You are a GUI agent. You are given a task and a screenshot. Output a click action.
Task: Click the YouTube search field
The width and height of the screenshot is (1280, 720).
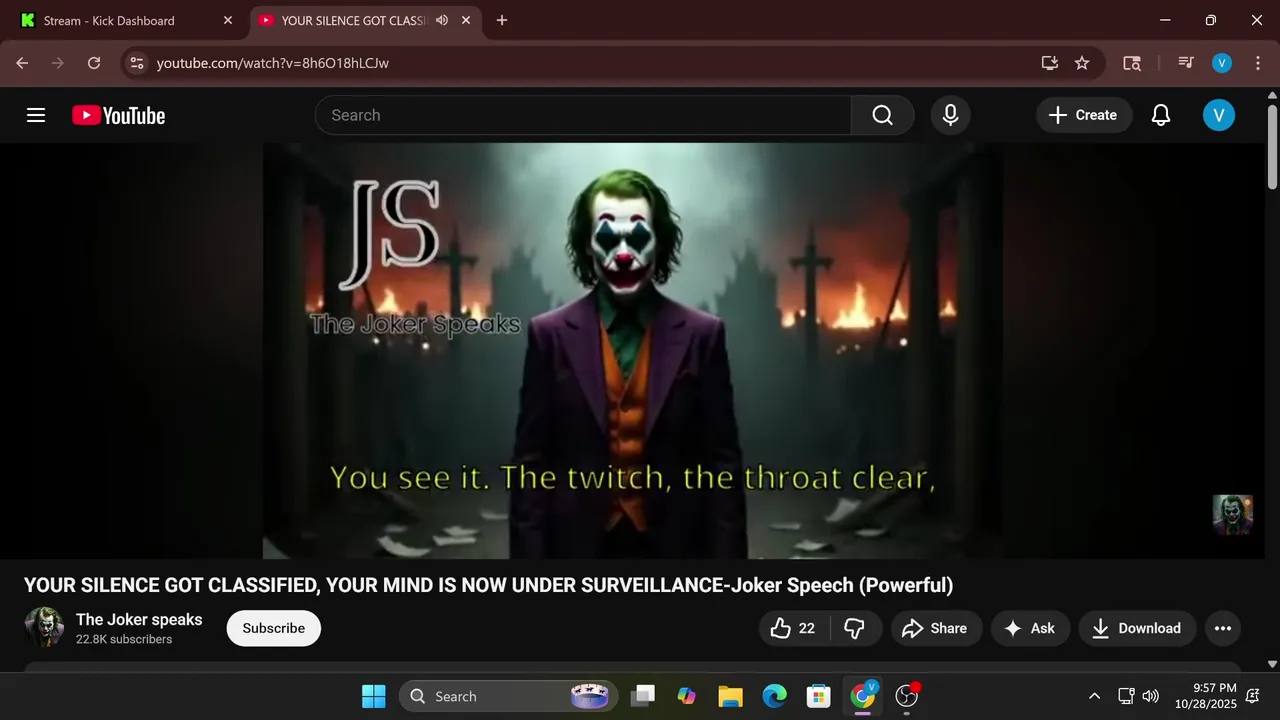(583, 115)
